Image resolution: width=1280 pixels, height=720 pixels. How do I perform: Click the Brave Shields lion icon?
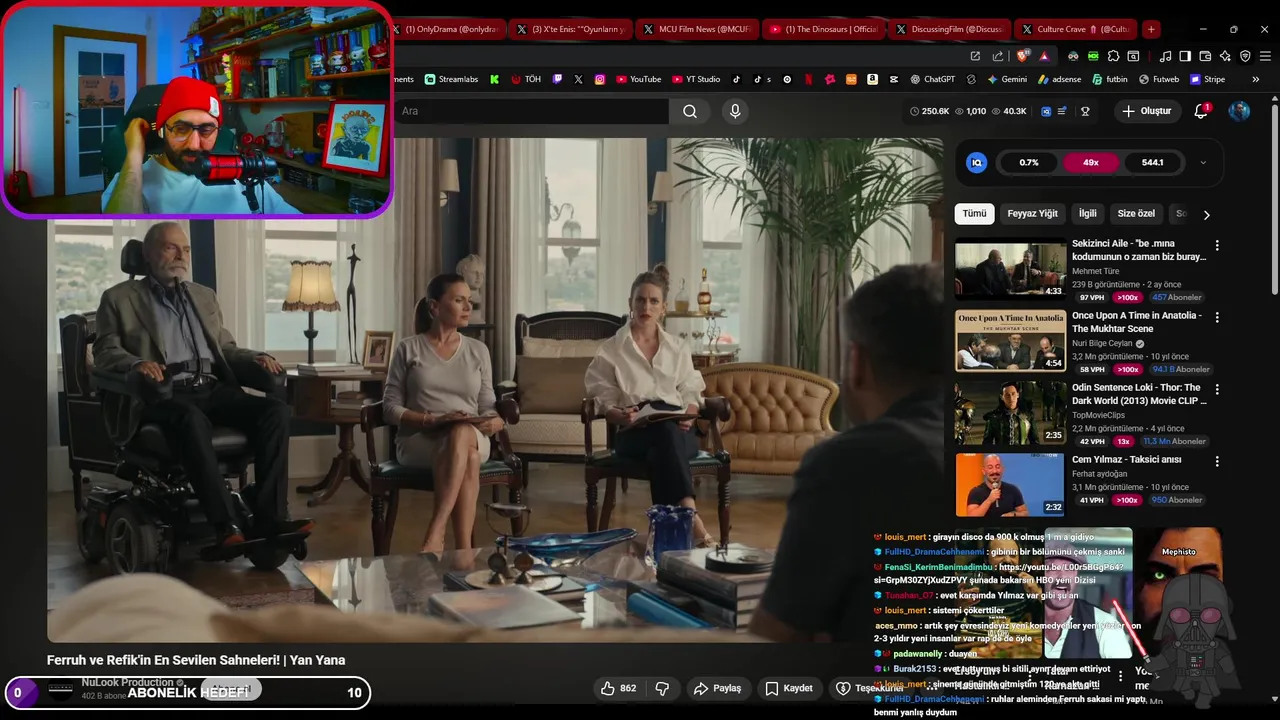coord(1023,56)
